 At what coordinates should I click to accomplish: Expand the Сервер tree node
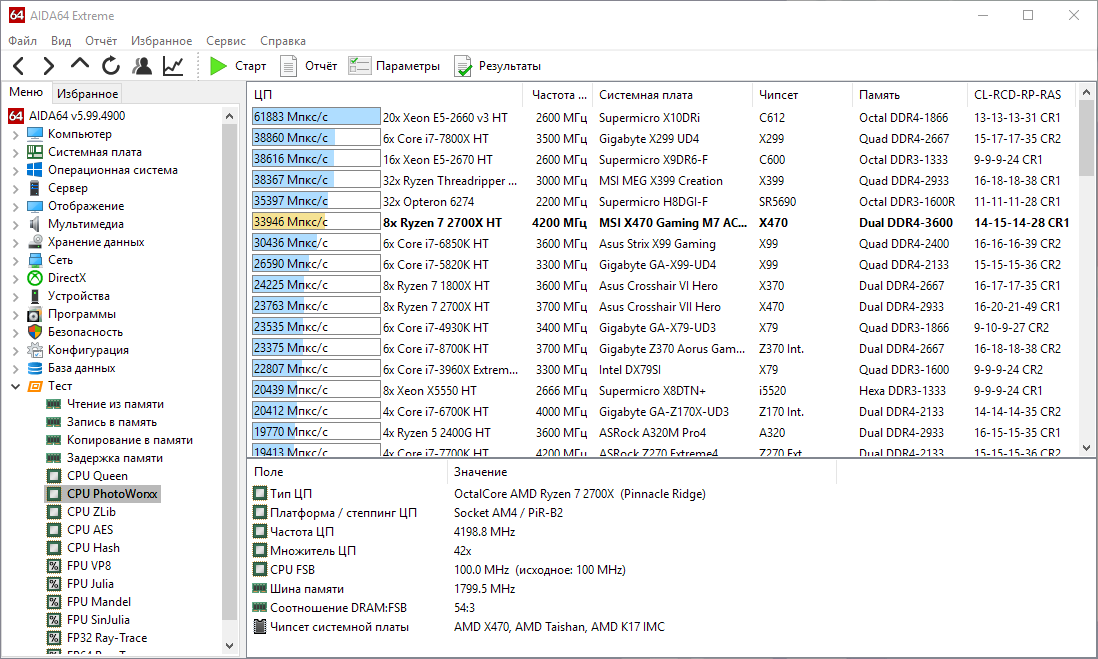click(x=15, y=188)
